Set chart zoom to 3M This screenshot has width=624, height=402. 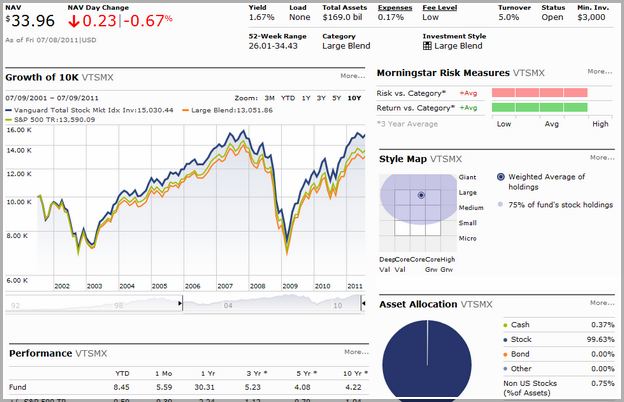pos(269,98)
